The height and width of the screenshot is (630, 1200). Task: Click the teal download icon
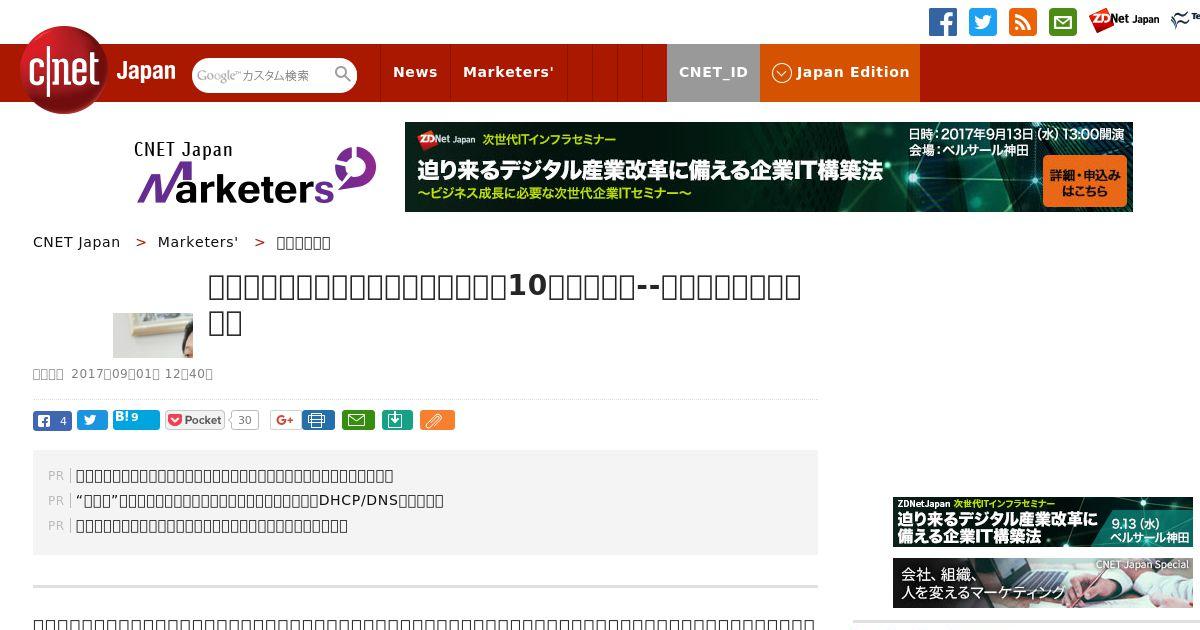tap(397, 421)
